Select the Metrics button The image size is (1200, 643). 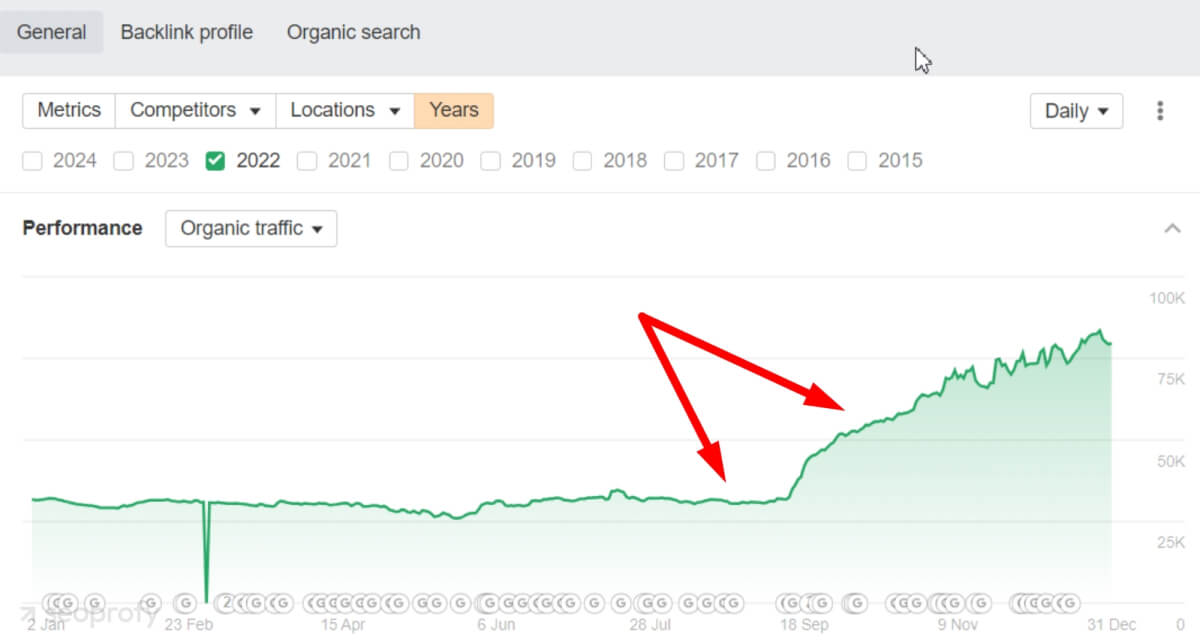(x=69, y=110)
